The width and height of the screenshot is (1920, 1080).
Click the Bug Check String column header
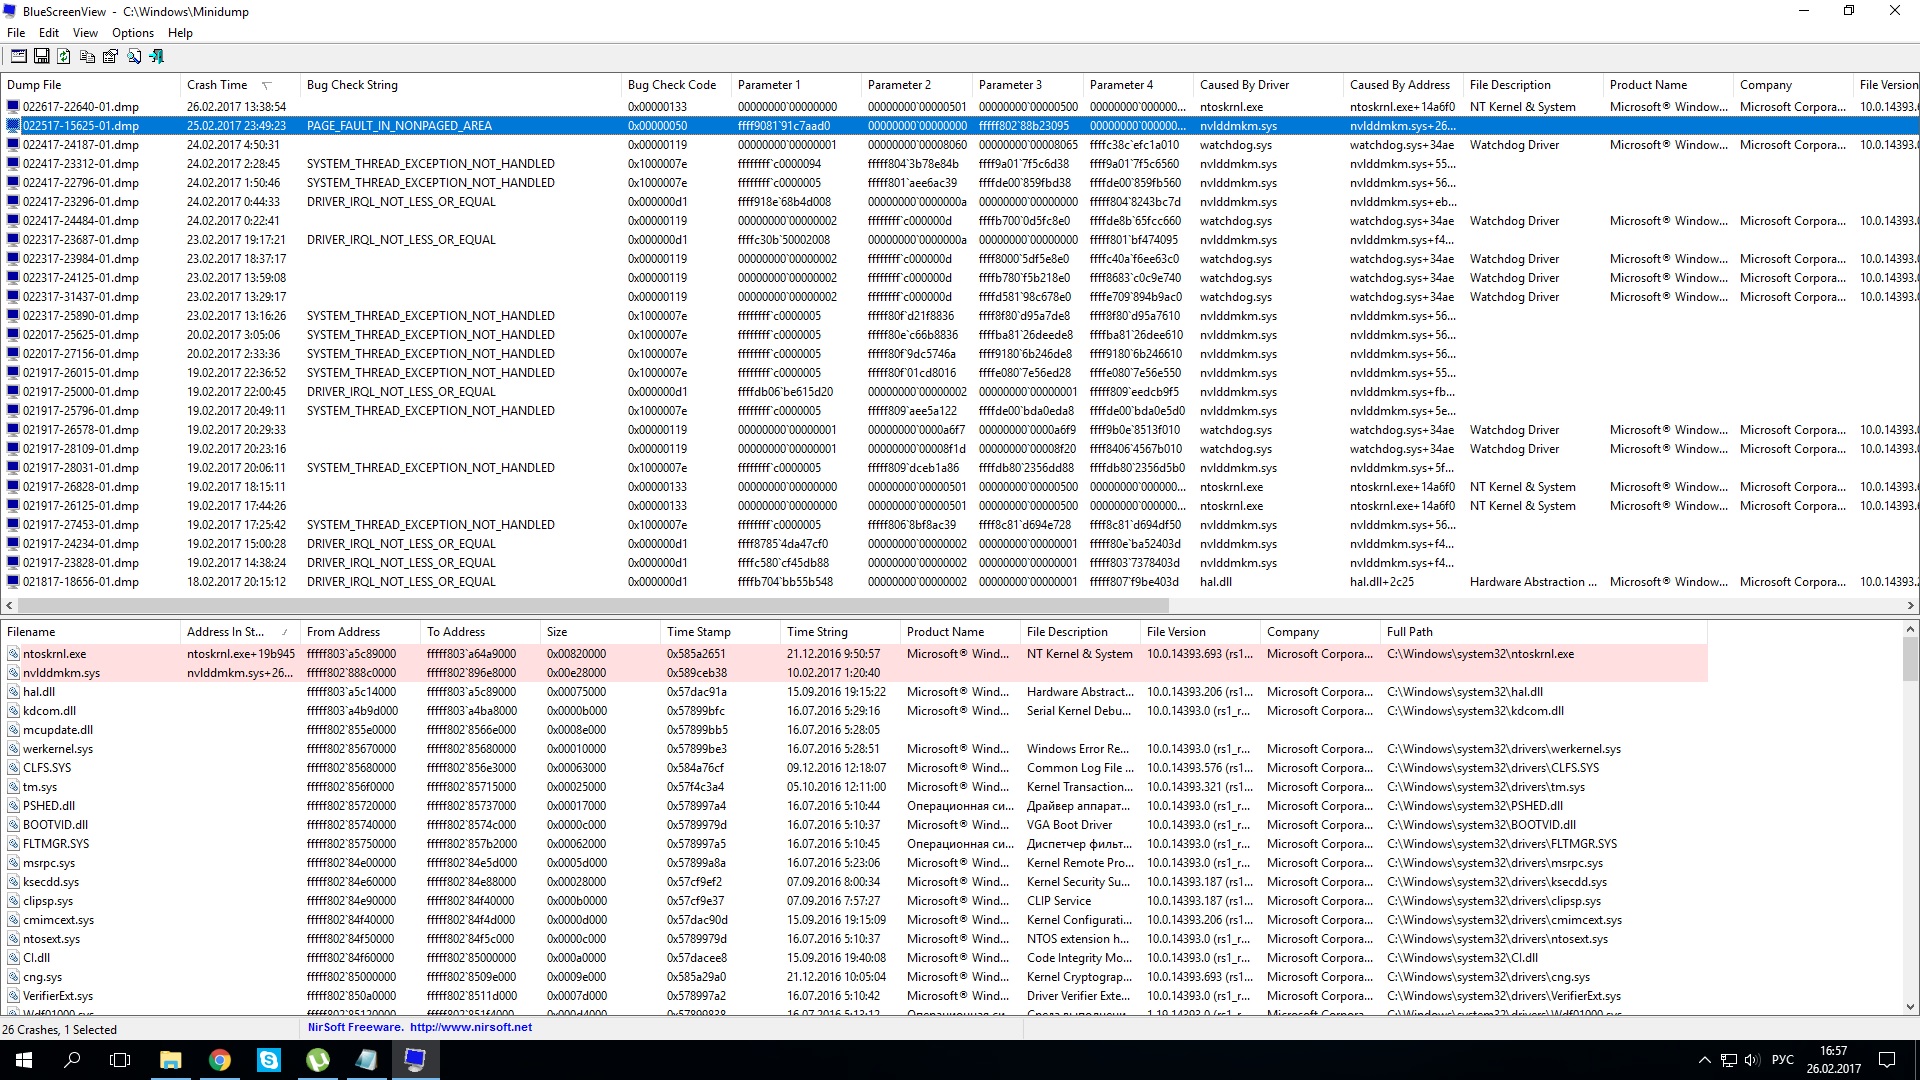click(352, 85)
